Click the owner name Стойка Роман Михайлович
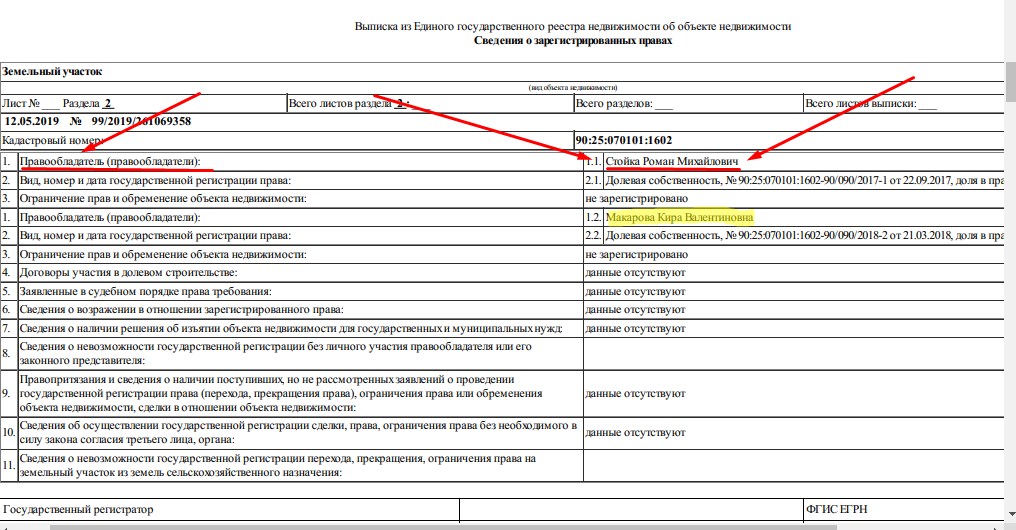The height and width of the screenshot is (530, 1016). coord(672,160)
